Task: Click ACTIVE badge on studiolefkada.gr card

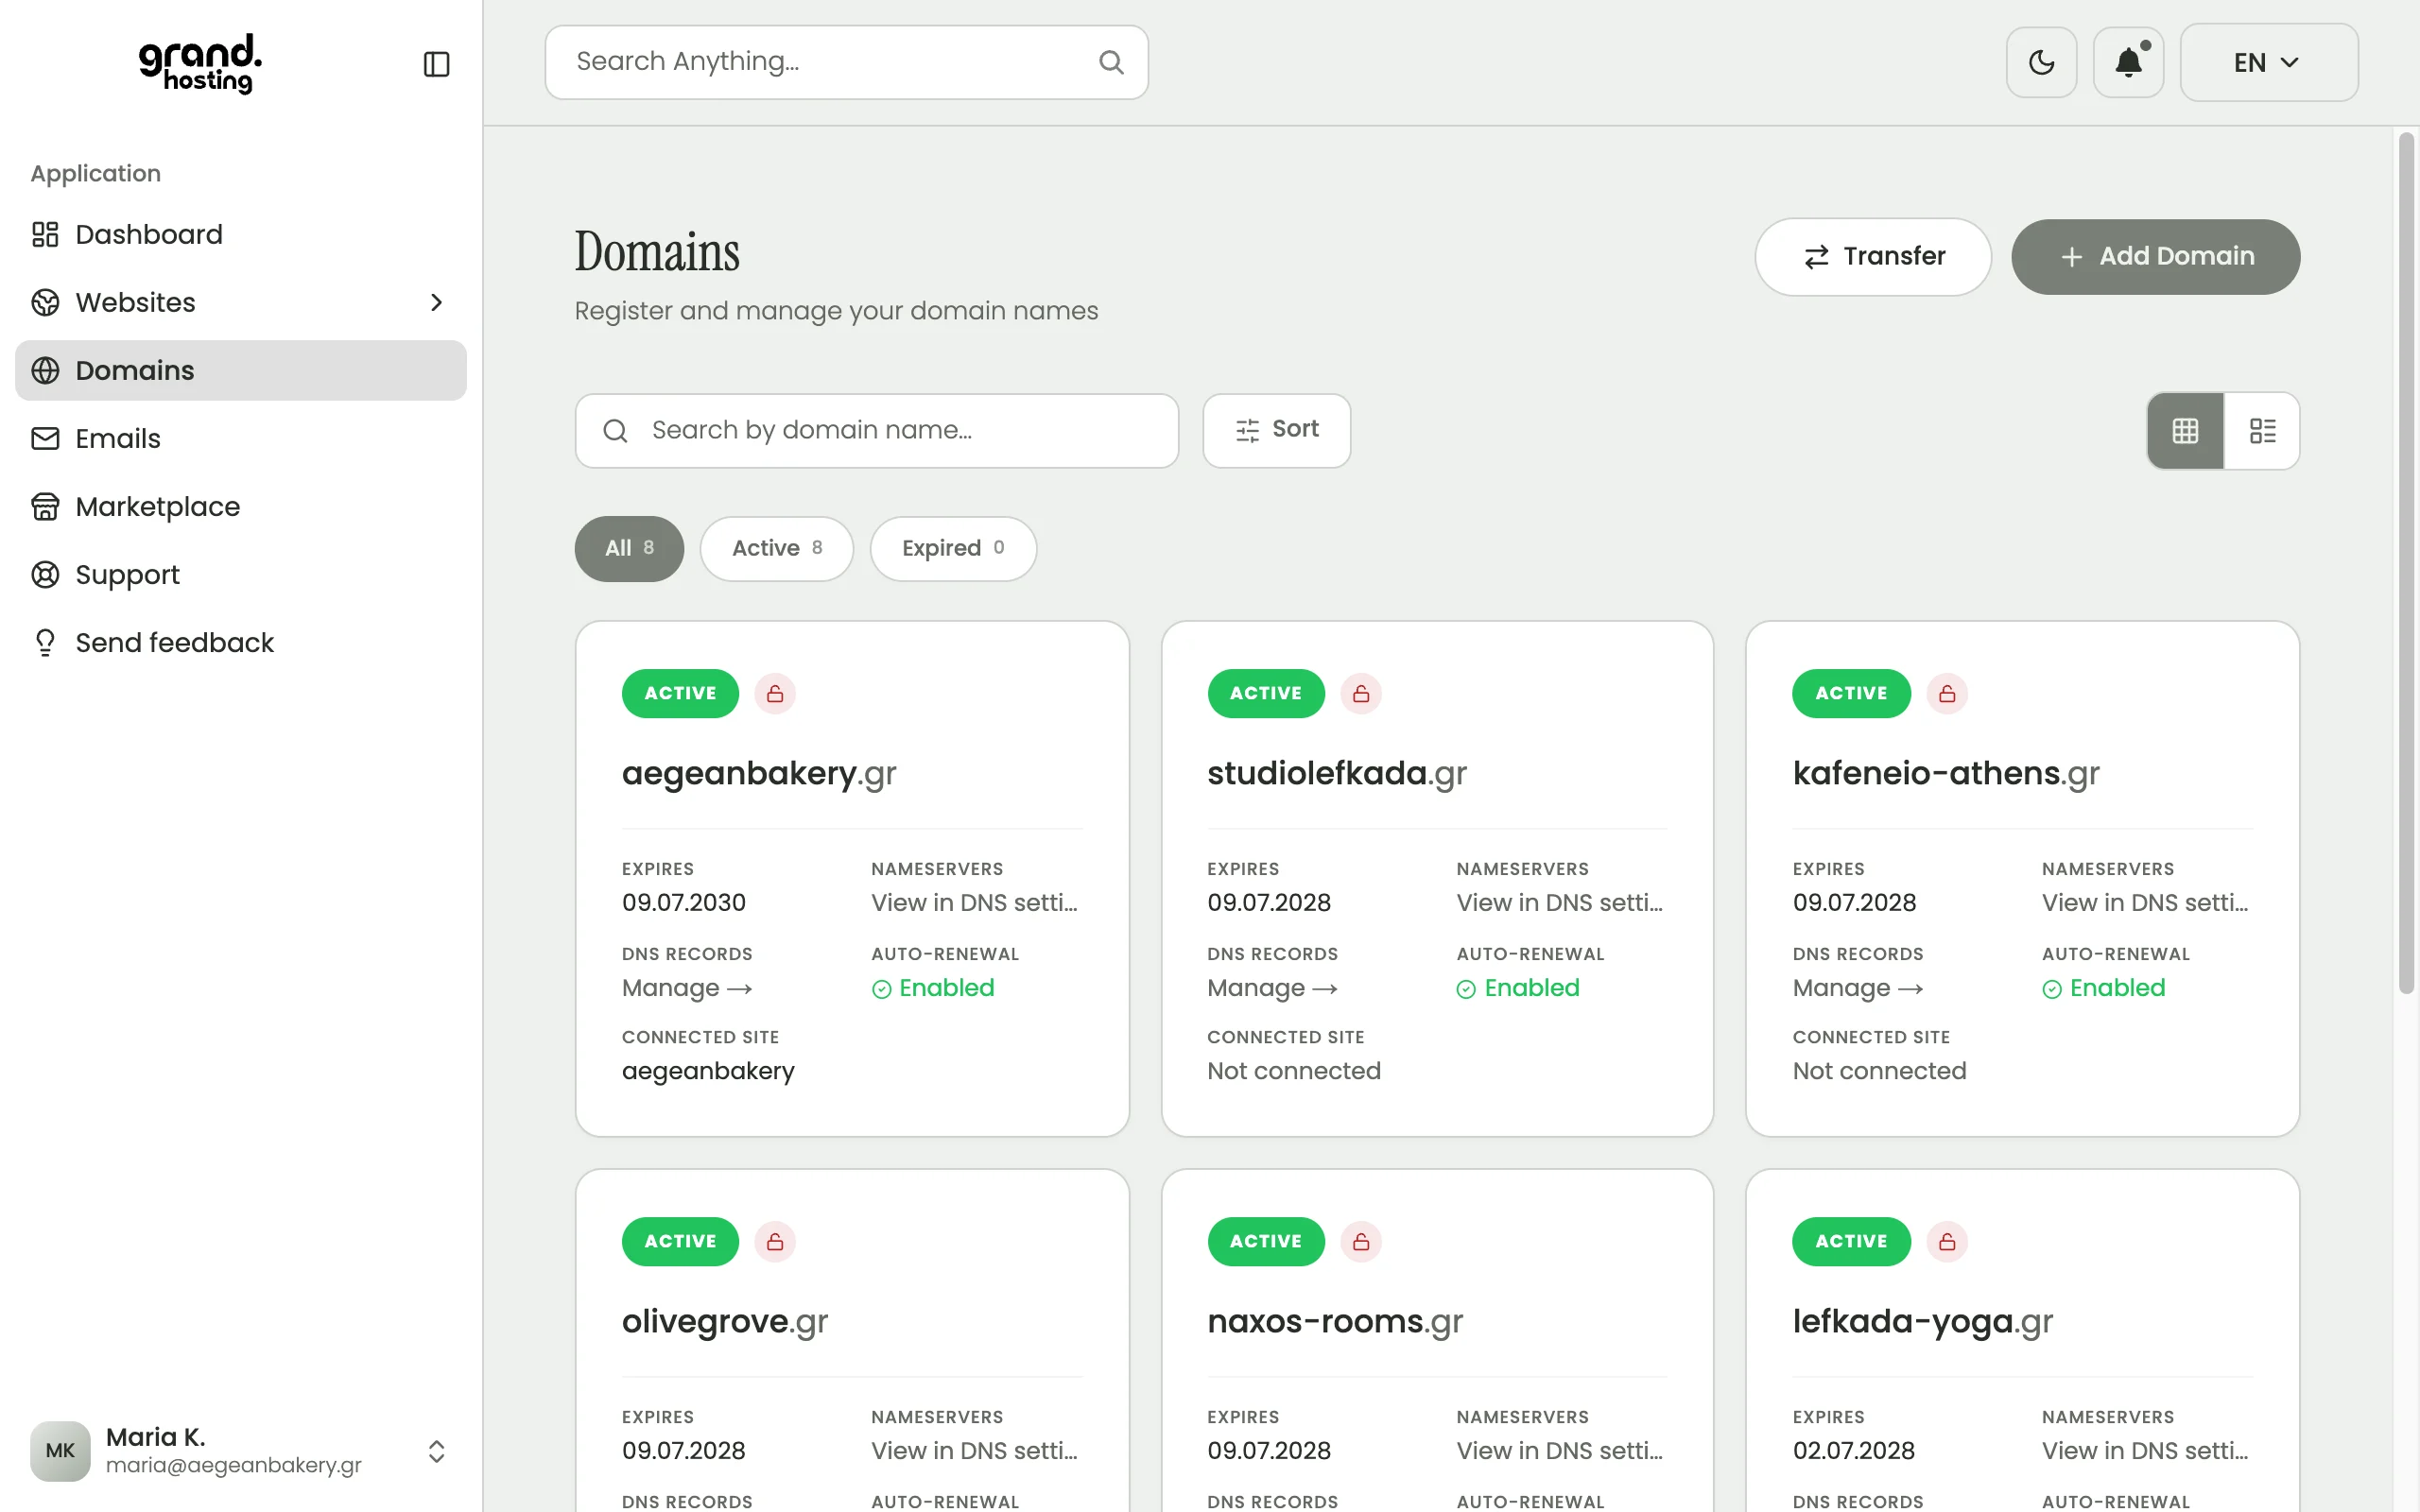Action: (x=1266, y=693)
